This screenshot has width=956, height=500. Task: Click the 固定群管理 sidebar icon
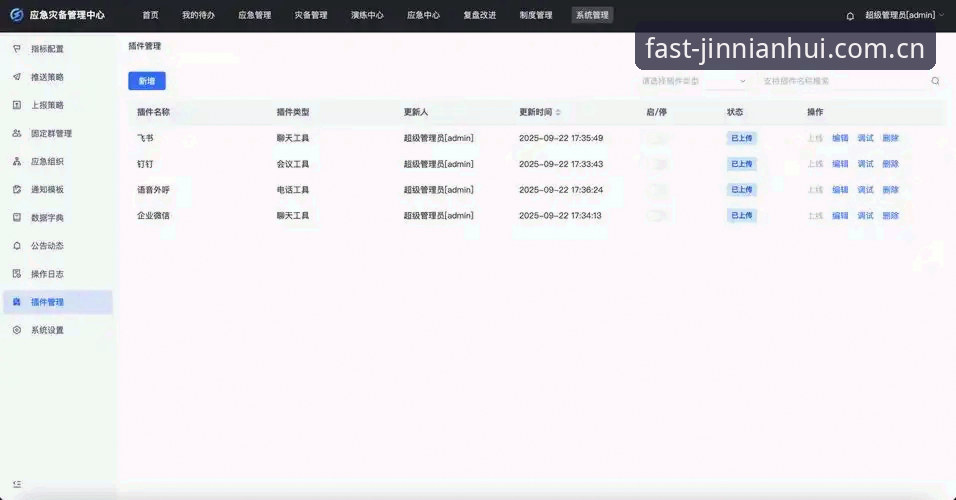pos(17,133)
